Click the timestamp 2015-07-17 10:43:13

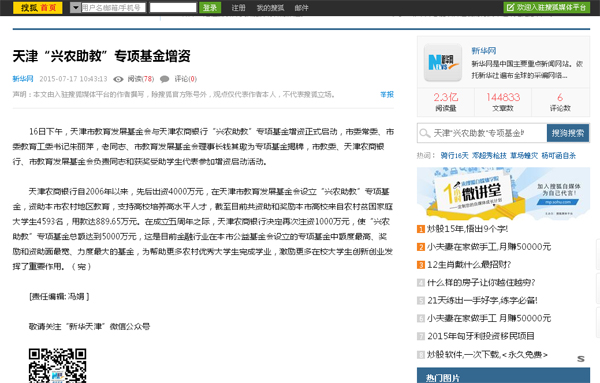click(73, 79)
